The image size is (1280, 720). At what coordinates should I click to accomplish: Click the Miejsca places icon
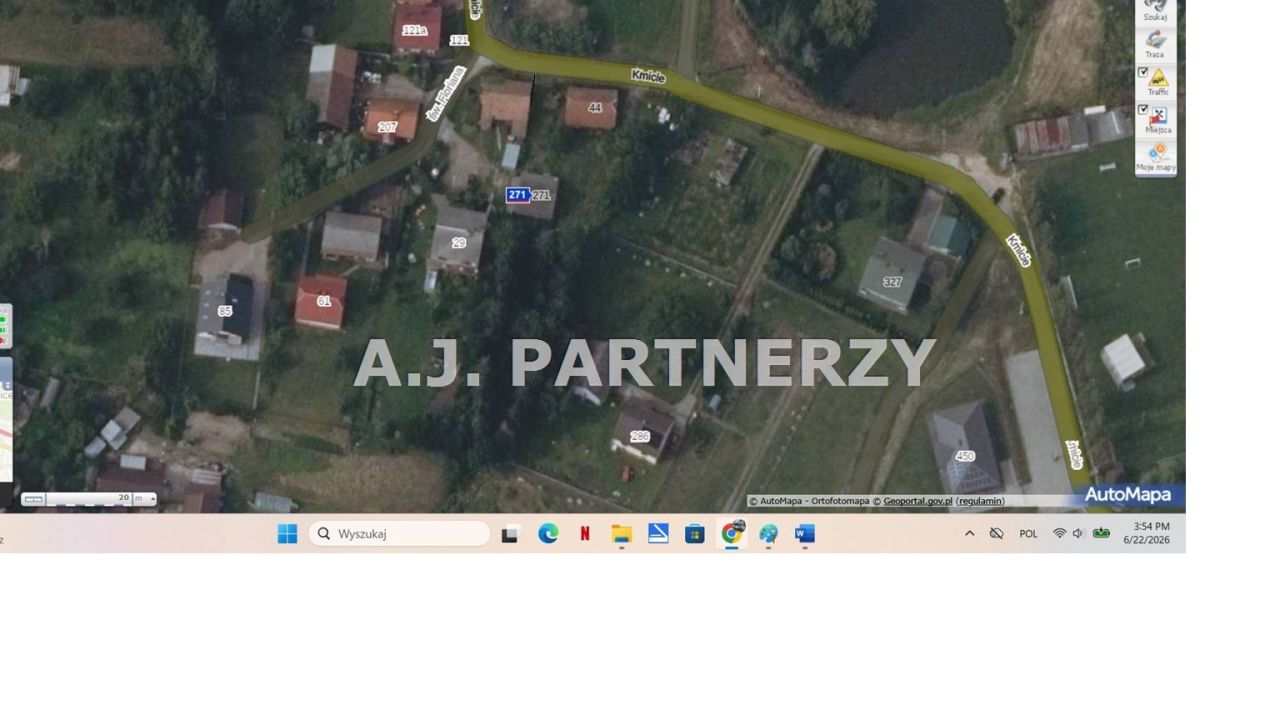pos(1159,116)
